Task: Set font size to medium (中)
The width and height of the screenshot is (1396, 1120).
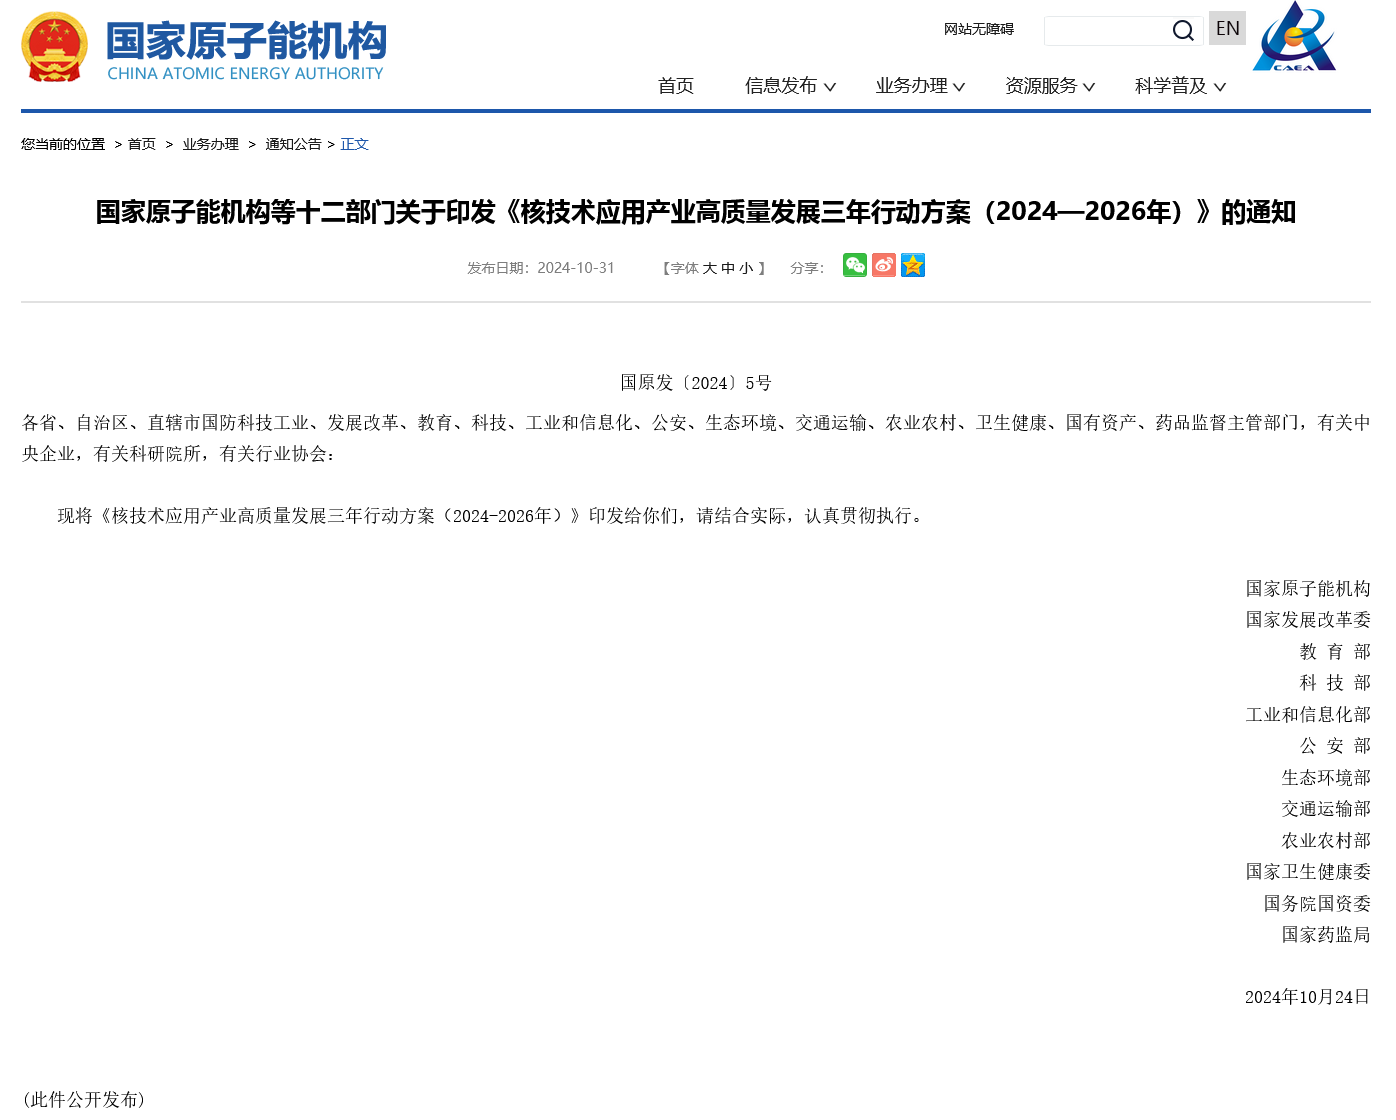Action: pos(728,268)
